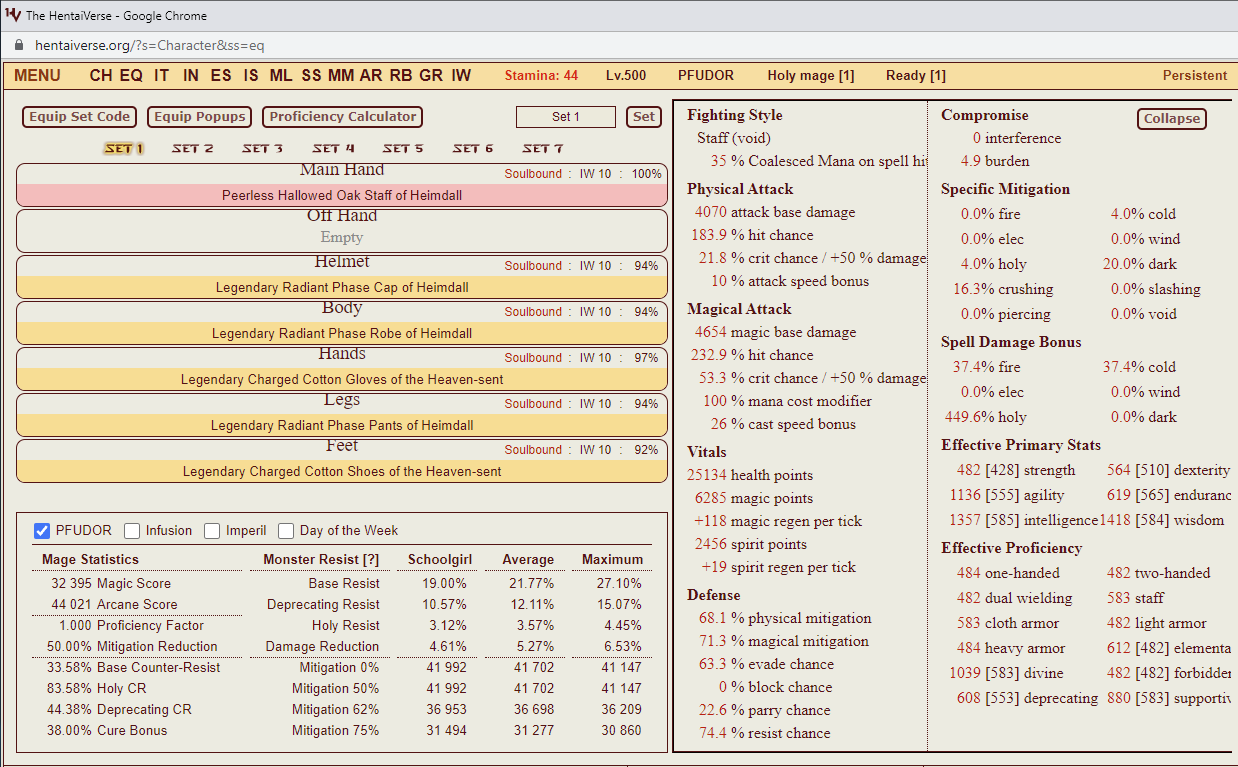Click Legendary Charged Cotton Shoes of the Heaven-sent

(342, 472)
